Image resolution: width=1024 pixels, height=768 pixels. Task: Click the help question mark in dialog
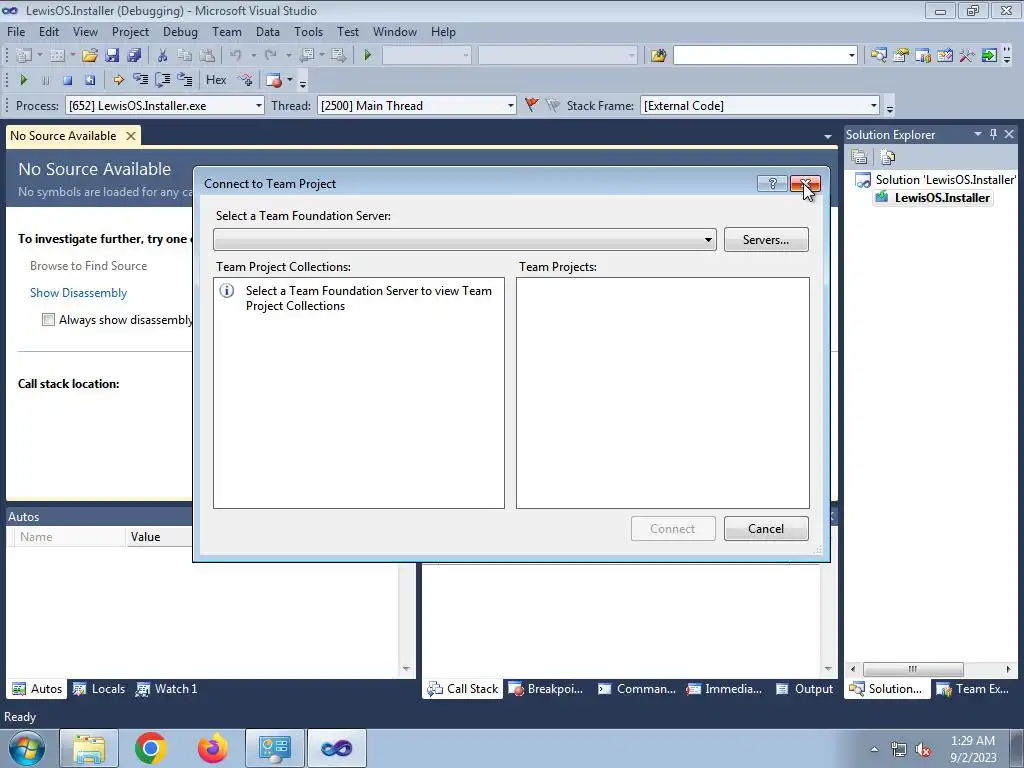pyautogui.click(x=772, y=184)
